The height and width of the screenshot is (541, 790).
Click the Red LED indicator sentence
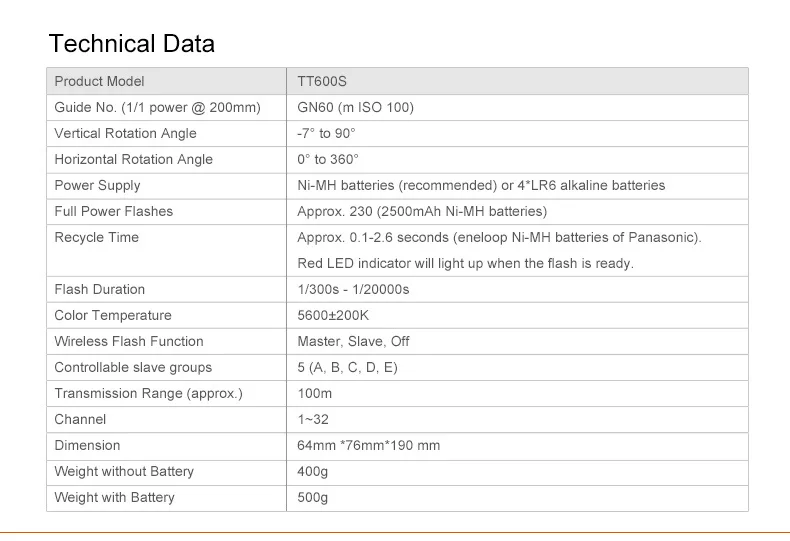pyautogui.click(x=465, y=263)
